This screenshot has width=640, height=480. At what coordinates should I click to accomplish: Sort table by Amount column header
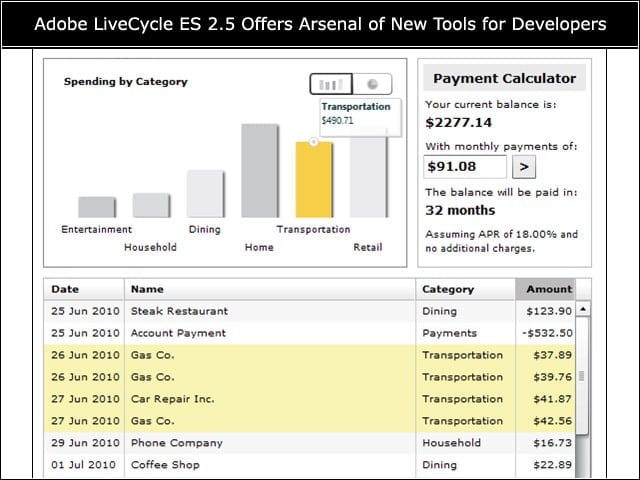[x=545, y=289]
